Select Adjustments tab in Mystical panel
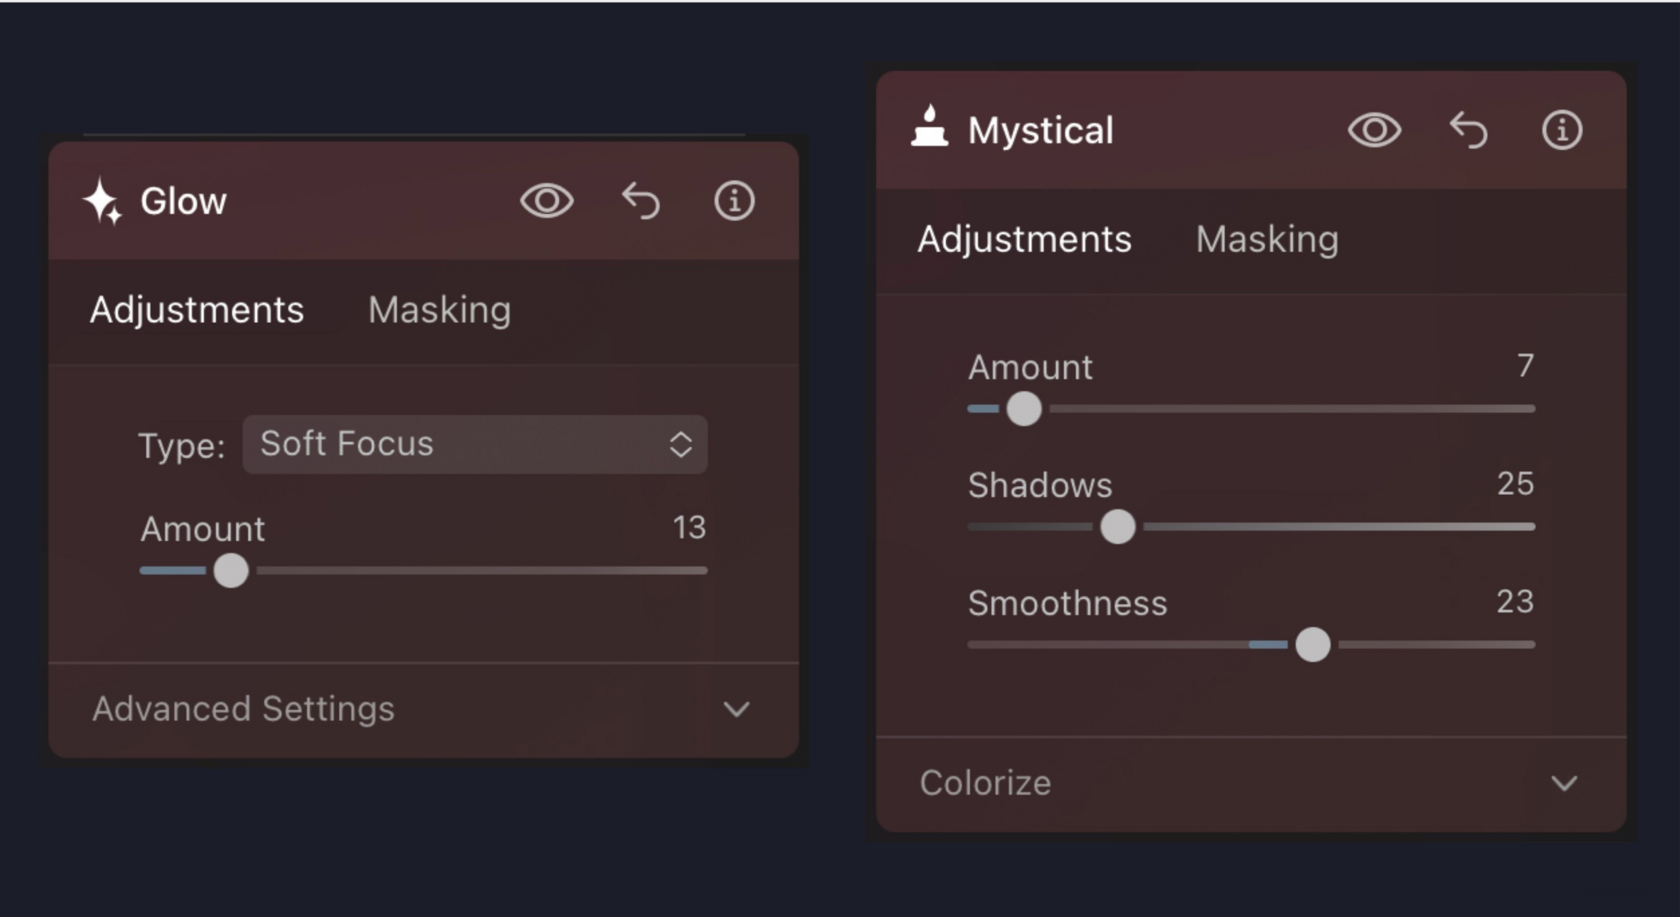The image size is (1680, 917). tap(1024, 239)
